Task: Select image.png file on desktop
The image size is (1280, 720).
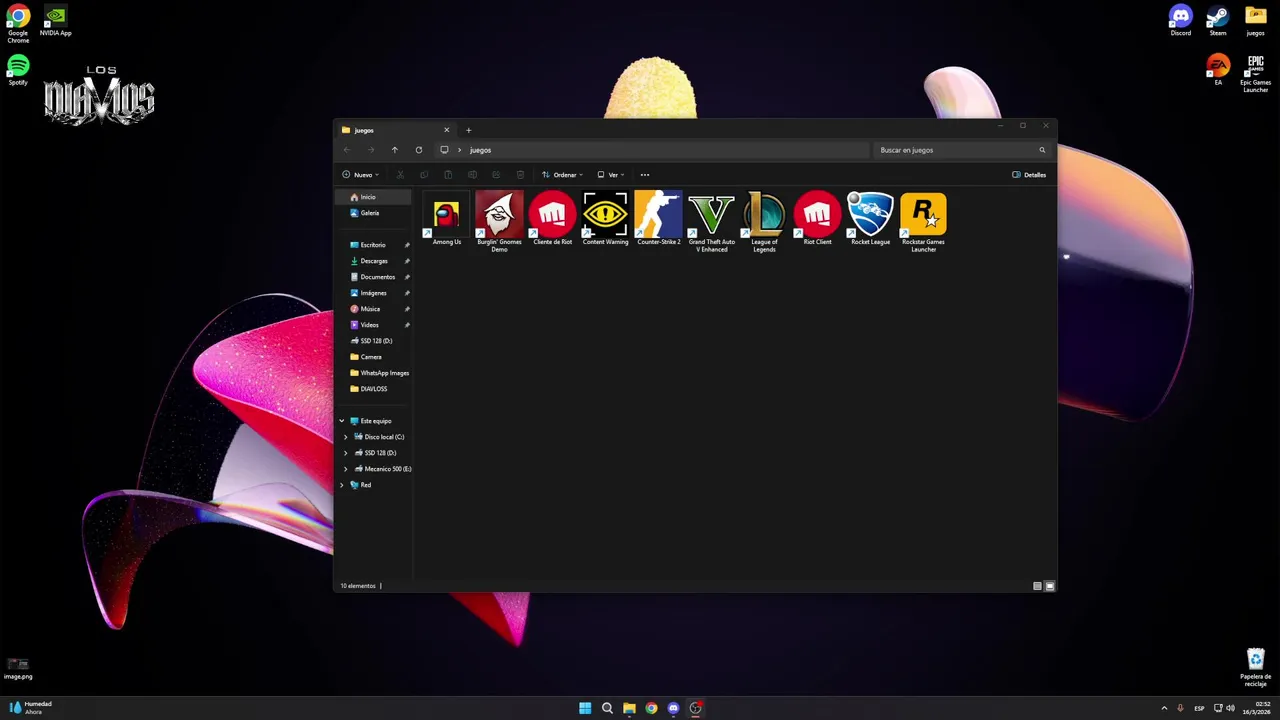Action: pos(18,669)
